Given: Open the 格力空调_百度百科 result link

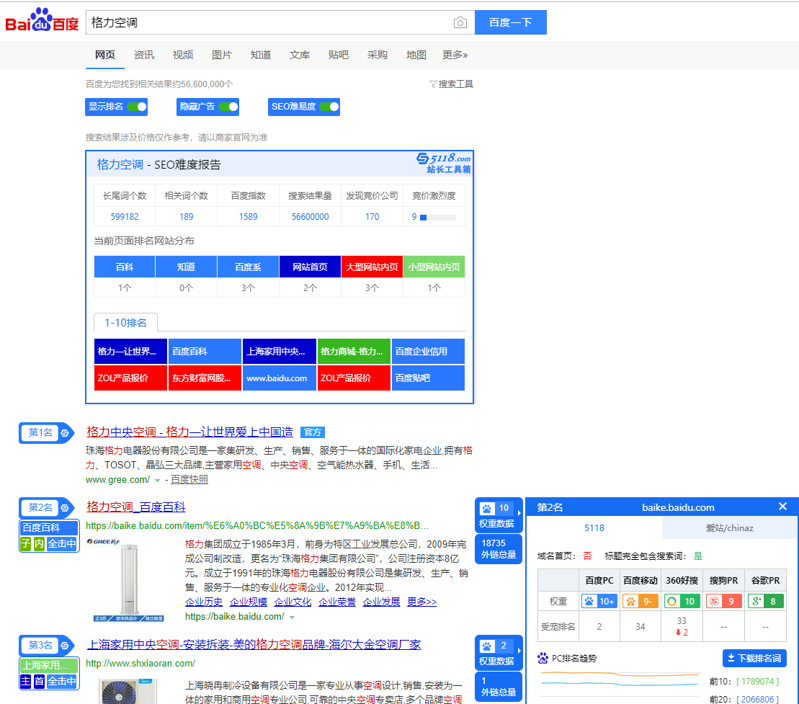Looking at the screenshot, I should [x=136, y=507].
